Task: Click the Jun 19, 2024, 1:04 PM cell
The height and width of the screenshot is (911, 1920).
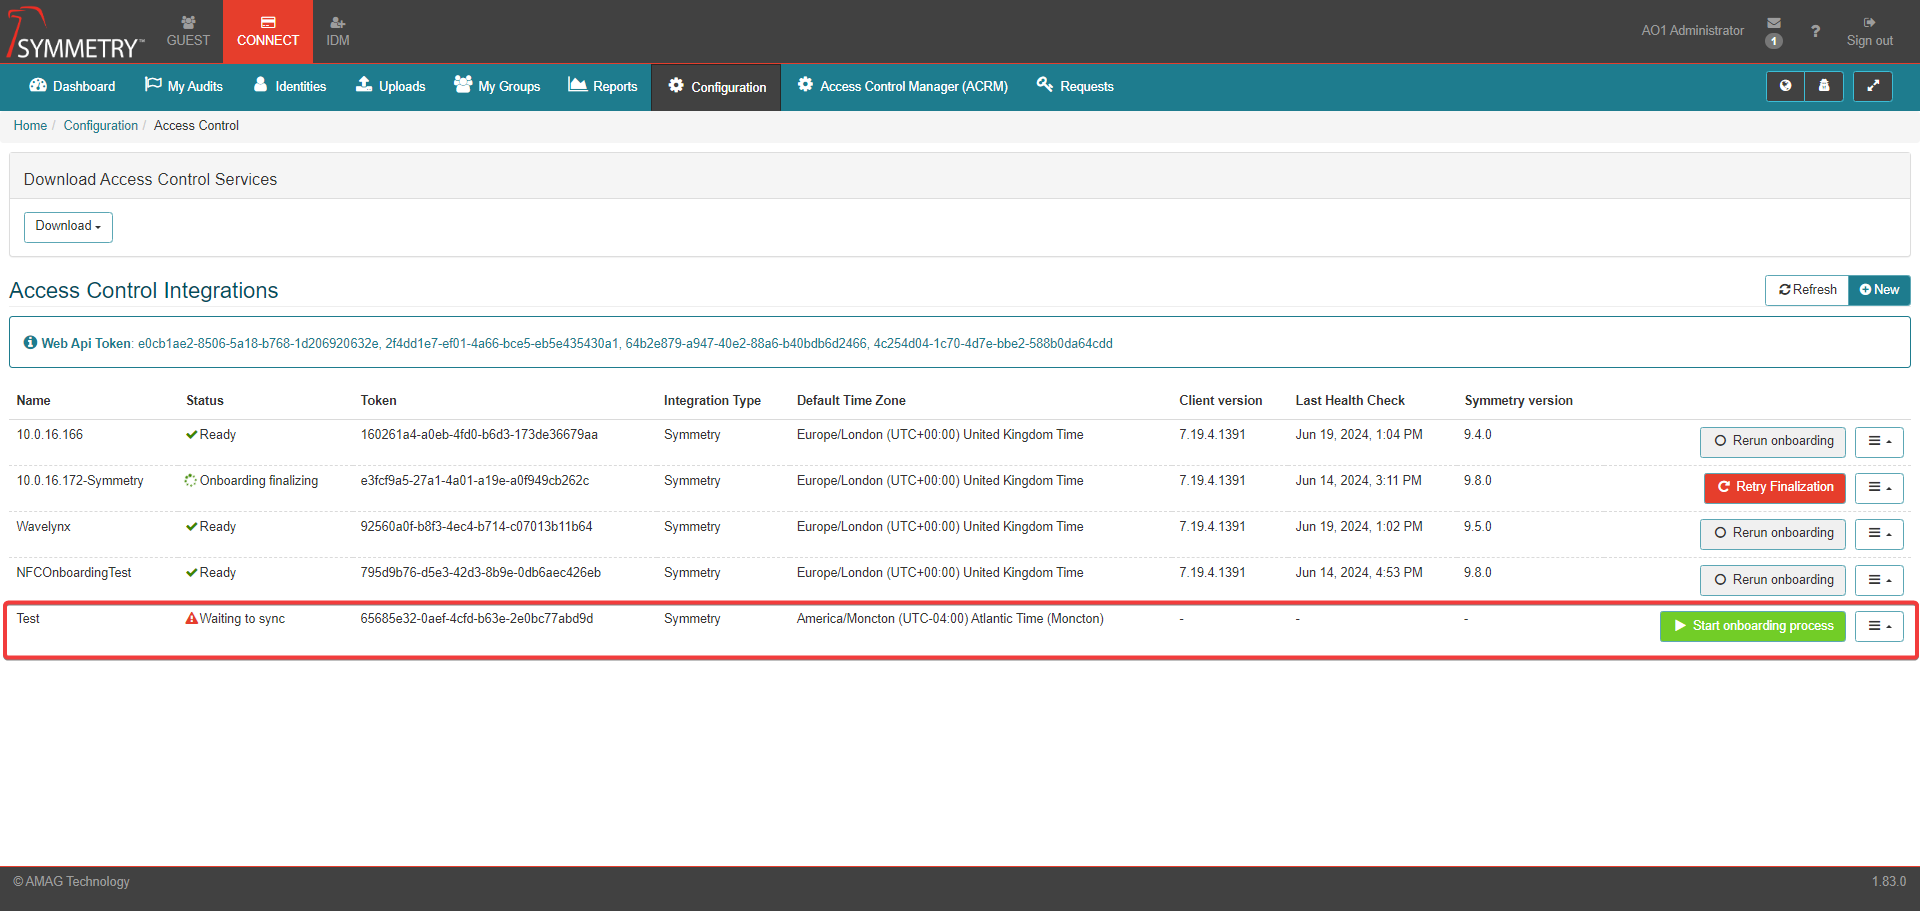Action: click(x=1359, y=435)
